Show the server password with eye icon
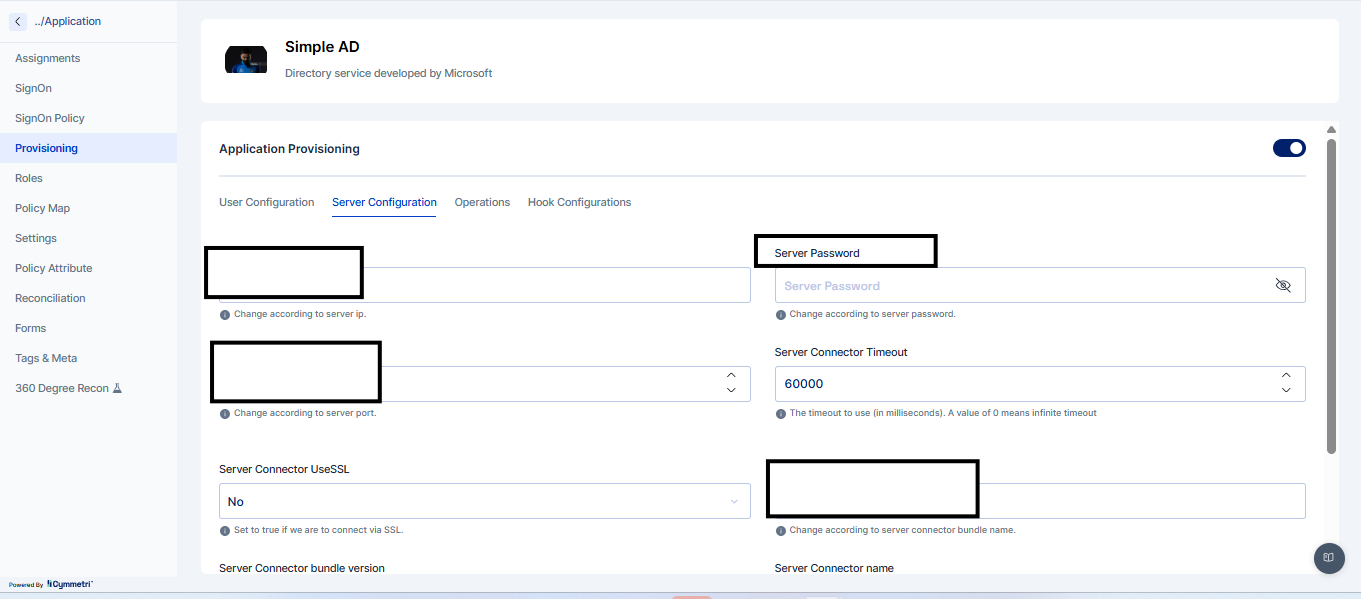Image resolution: width=1361 pixels, height=599 pixels. pos(1283,285)
